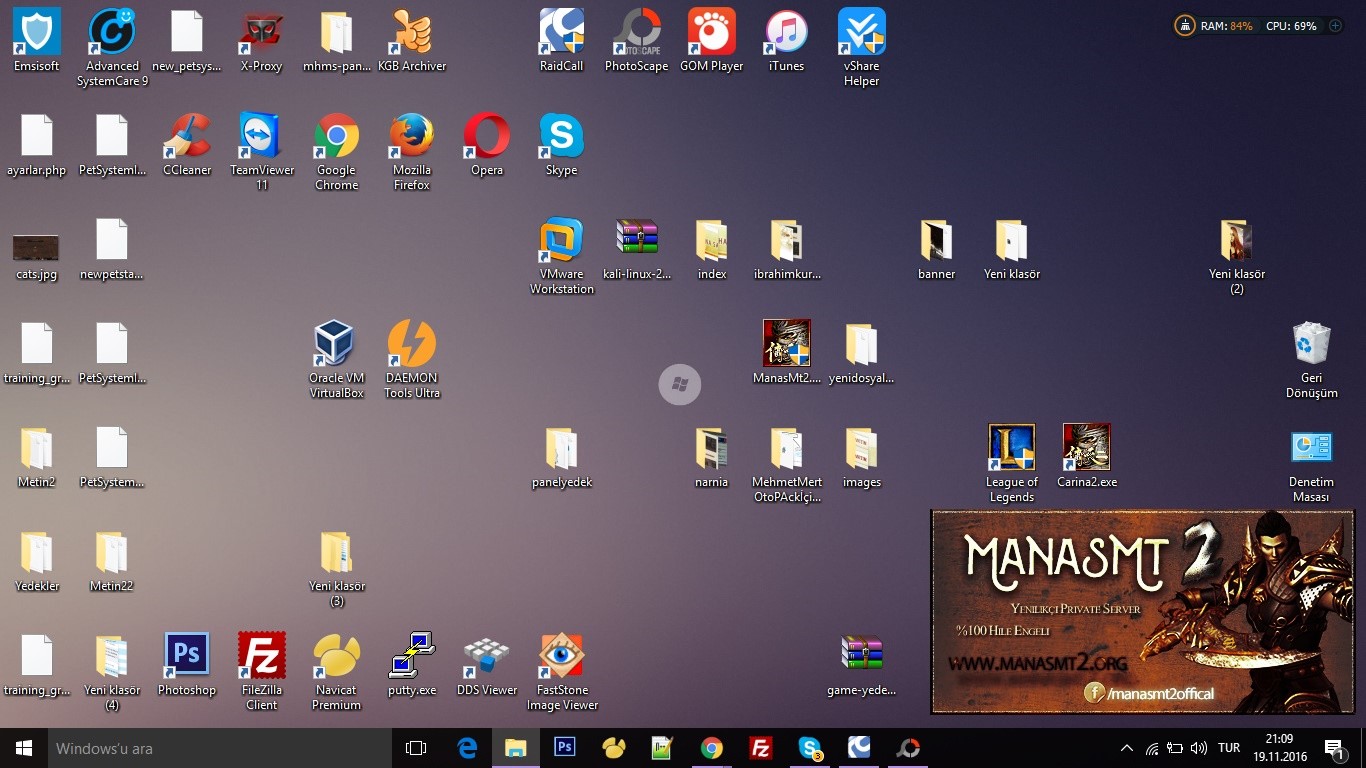Select the Geri Dönüşüm recycle bin

point(1312,359)
